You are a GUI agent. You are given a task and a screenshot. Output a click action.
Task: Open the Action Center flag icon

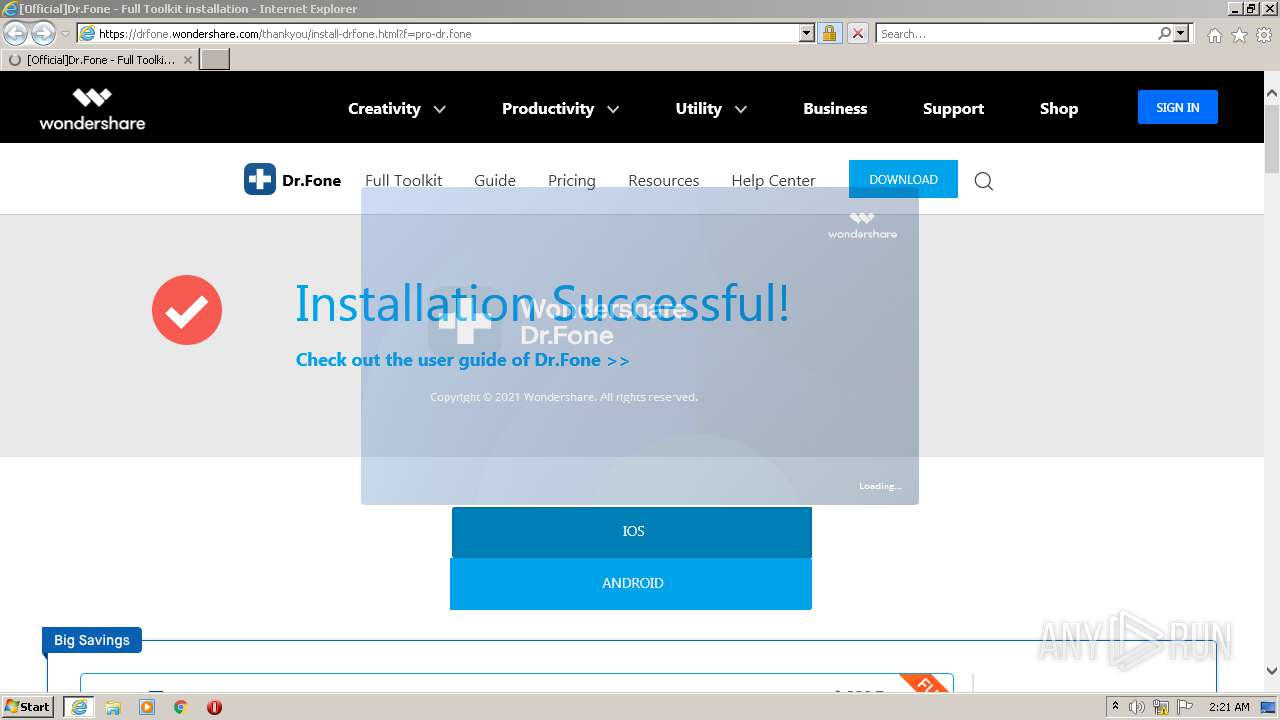[1186, 707]
